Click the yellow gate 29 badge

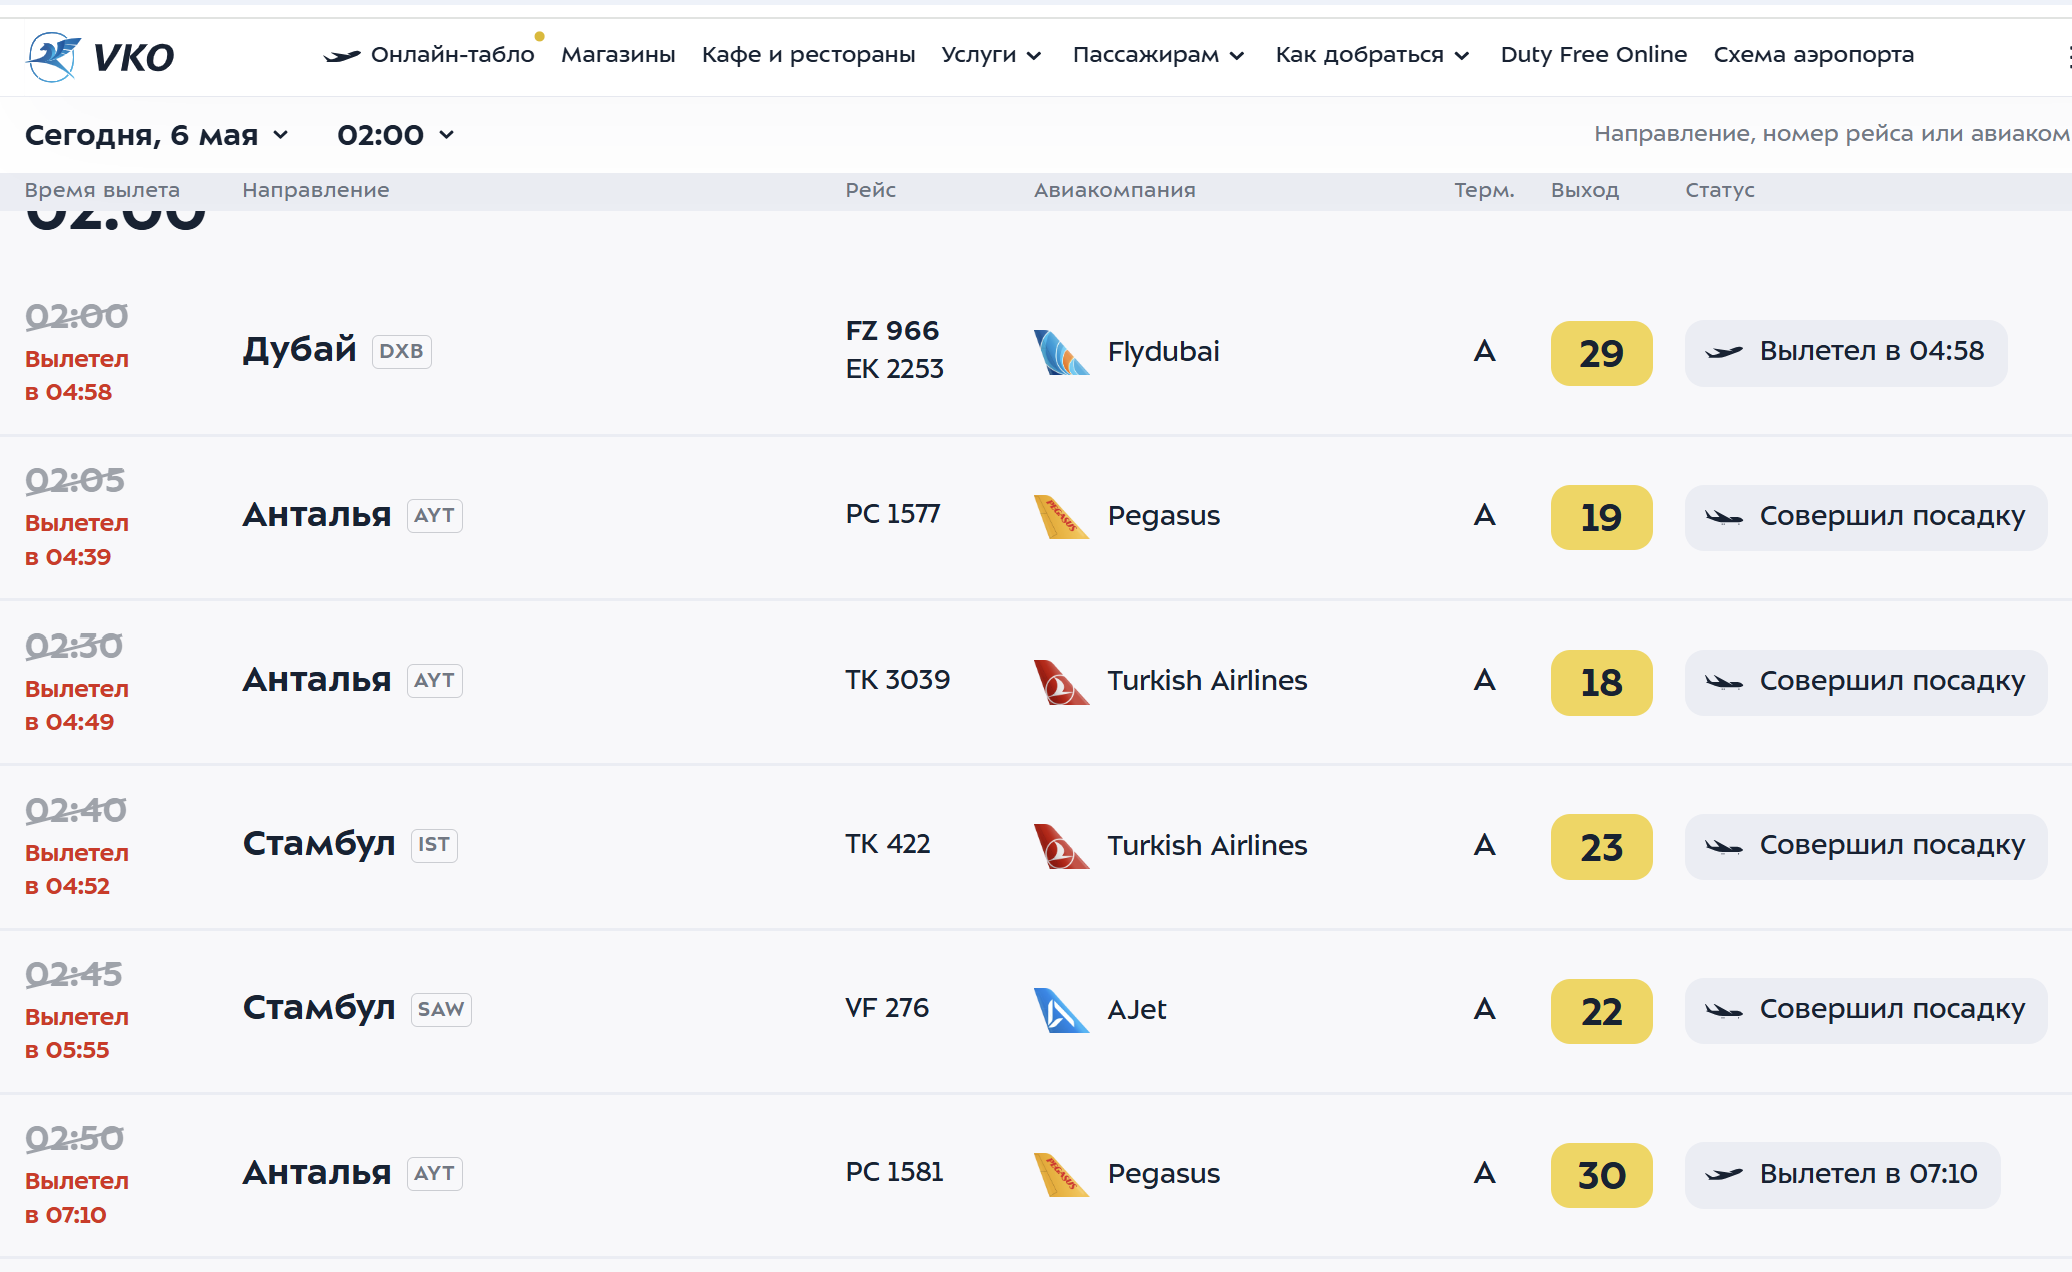tap(1601, 353)
